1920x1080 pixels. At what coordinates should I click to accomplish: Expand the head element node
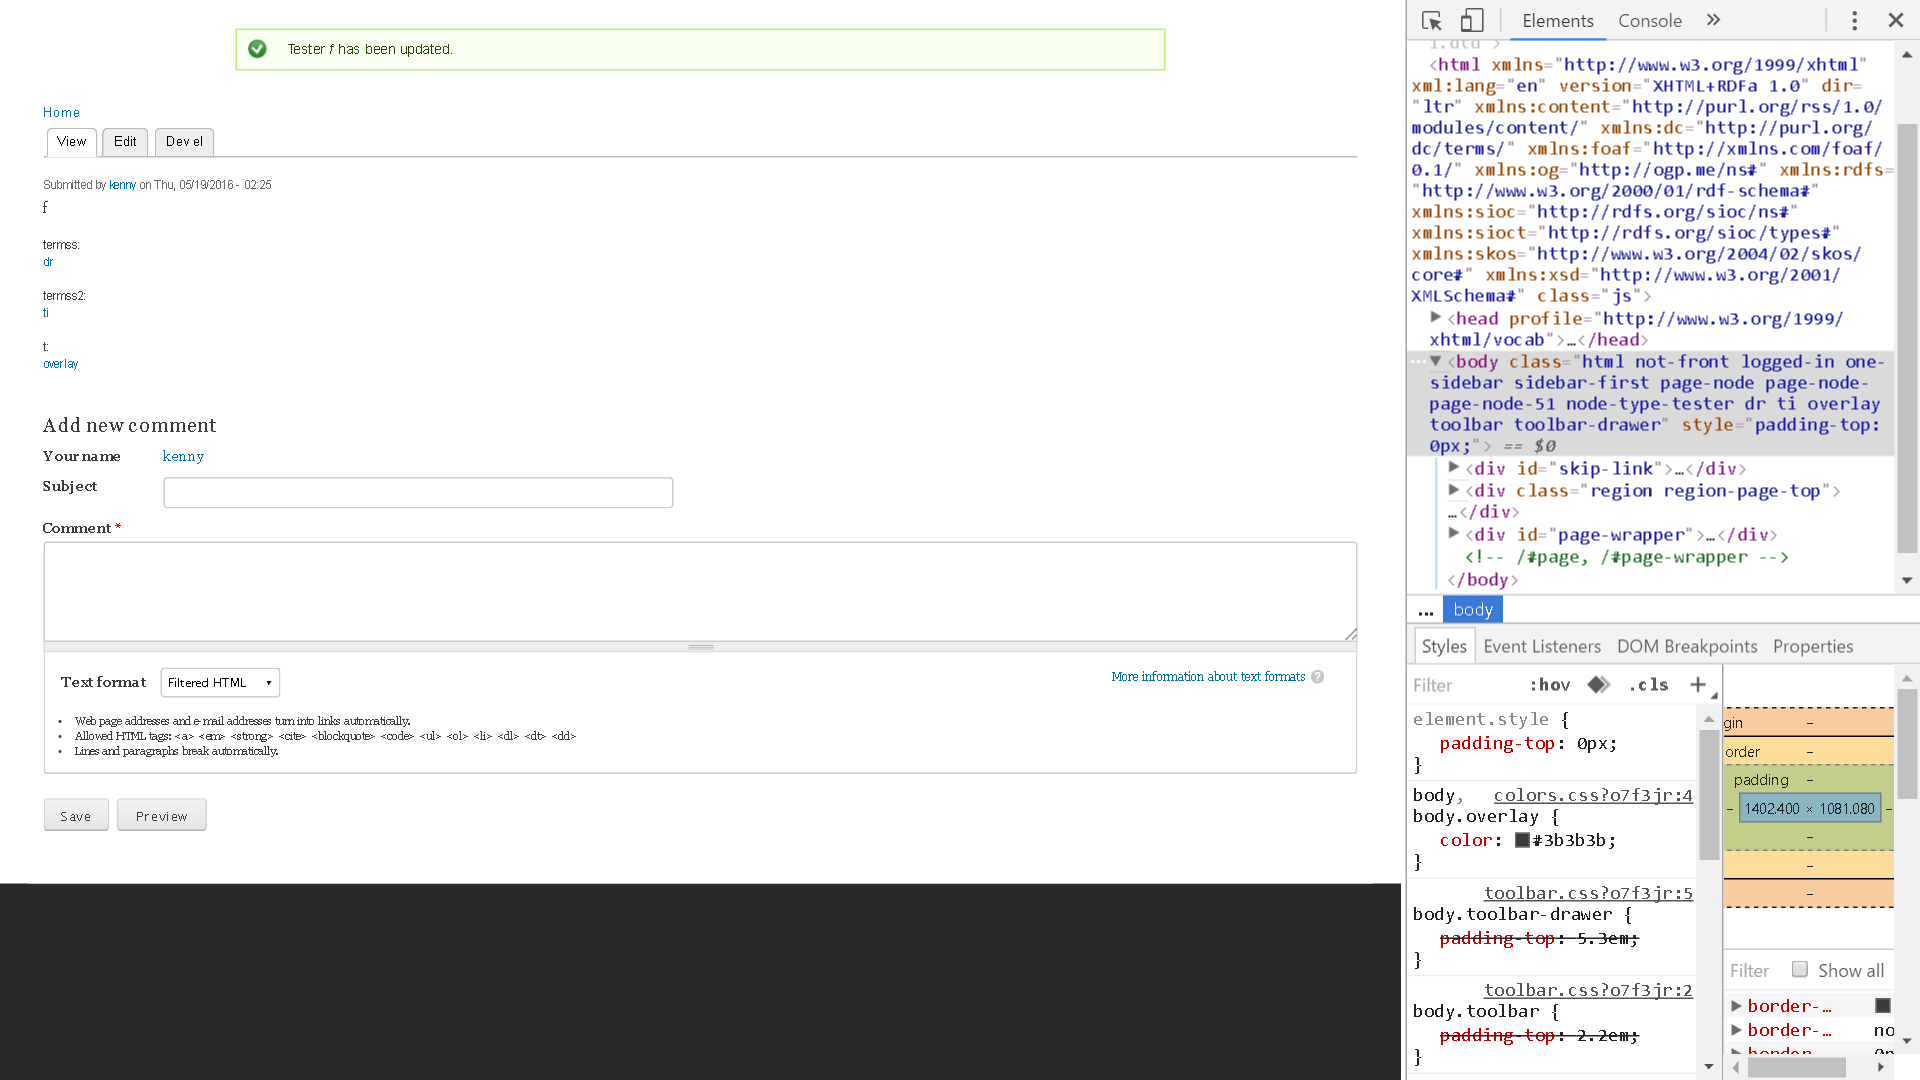(1436, 317)
